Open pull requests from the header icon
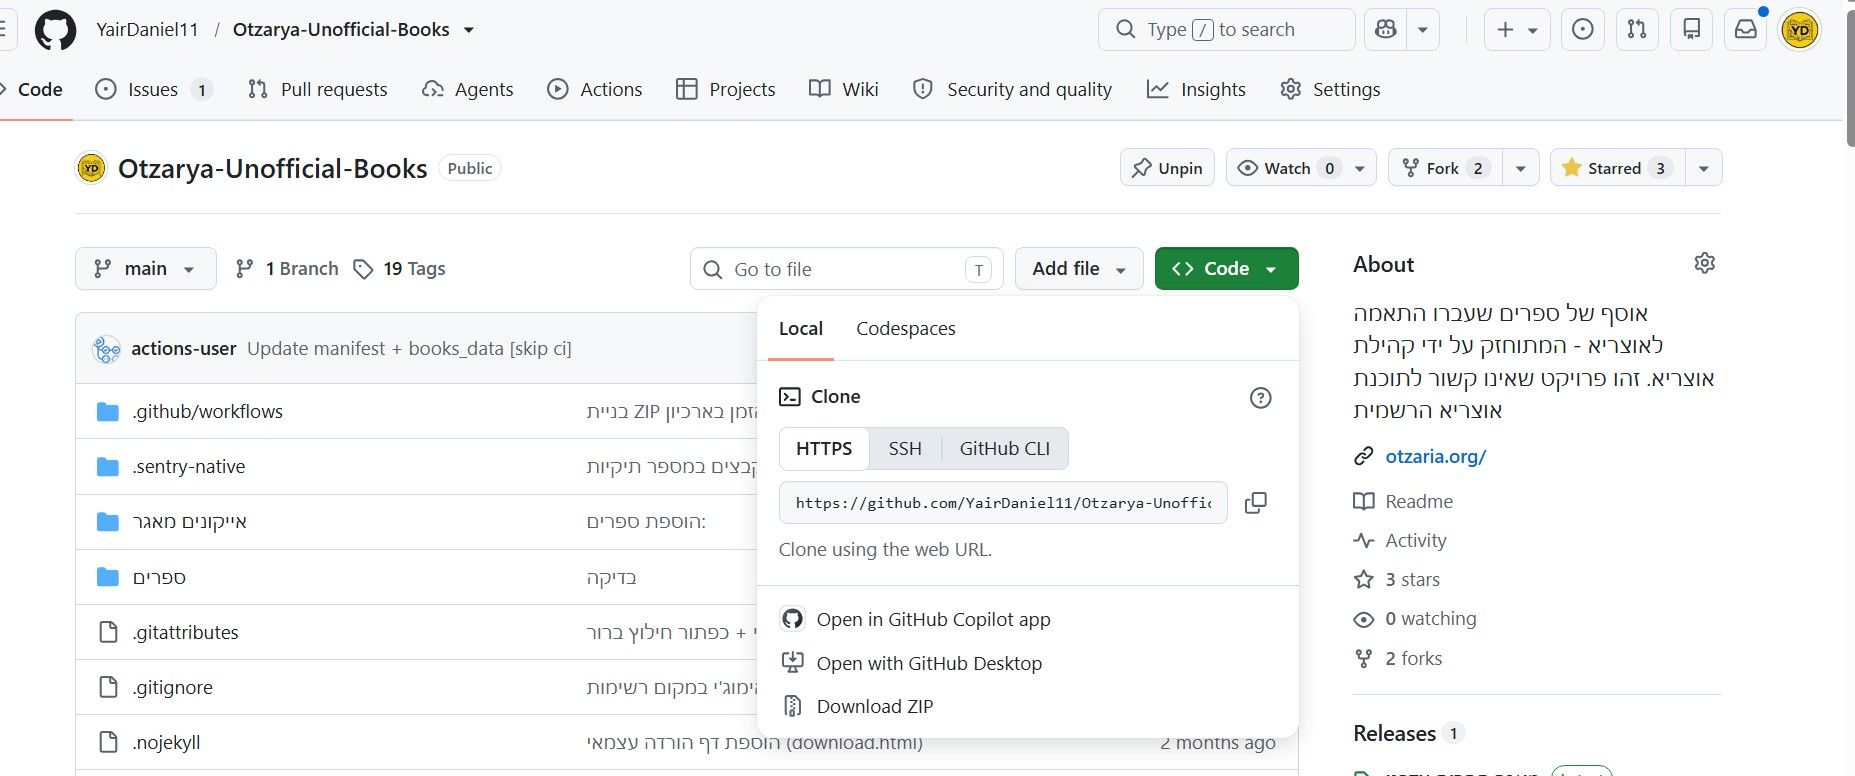1855x776 pixels. point(1637,30)
